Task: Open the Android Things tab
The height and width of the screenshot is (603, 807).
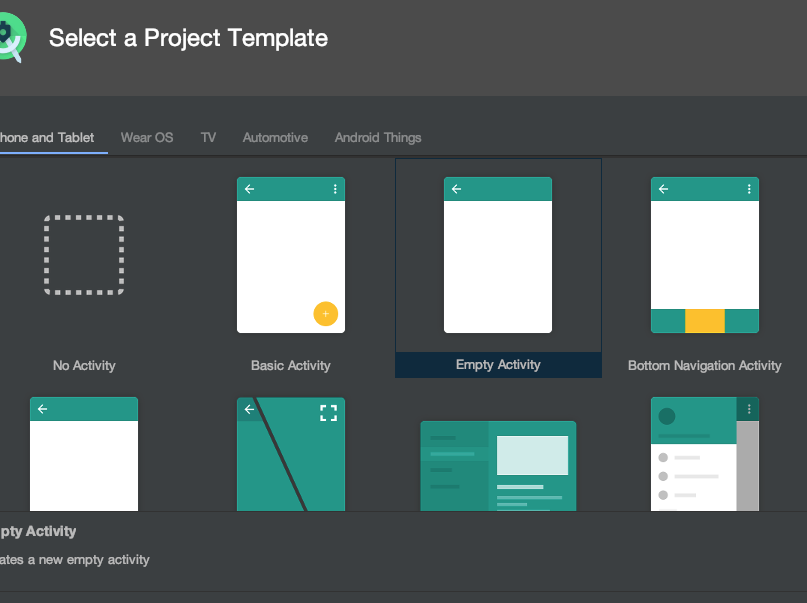Action: pyautogui.click(x=378, y=138)
